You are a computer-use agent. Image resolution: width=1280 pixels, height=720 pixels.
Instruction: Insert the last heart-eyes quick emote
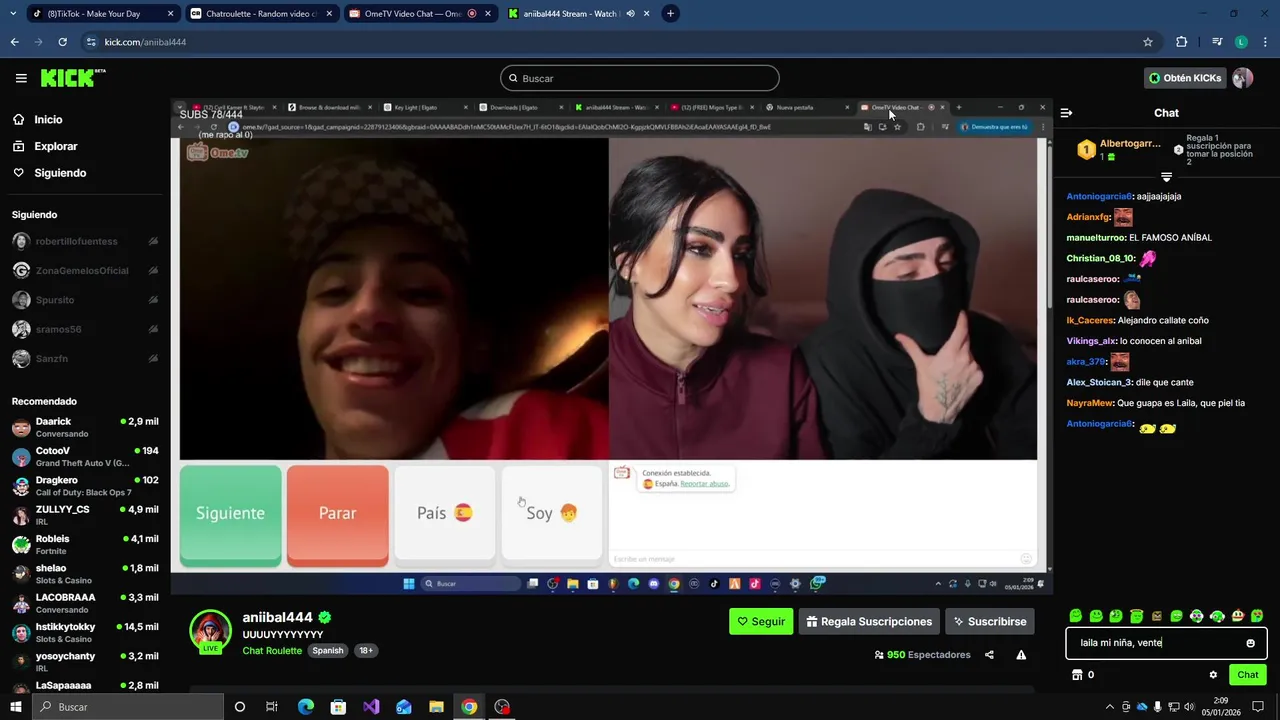(1257, 616)
